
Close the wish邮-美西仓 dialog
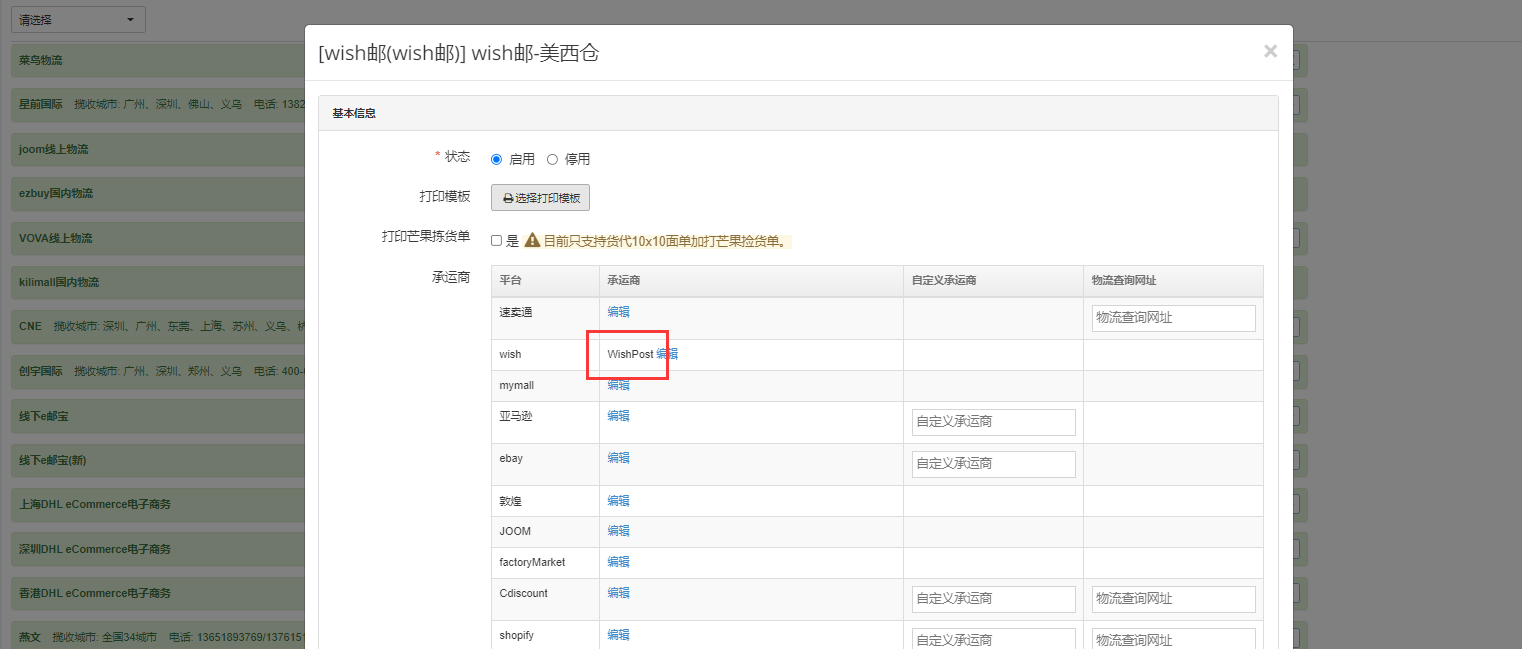pos(1270,51)
